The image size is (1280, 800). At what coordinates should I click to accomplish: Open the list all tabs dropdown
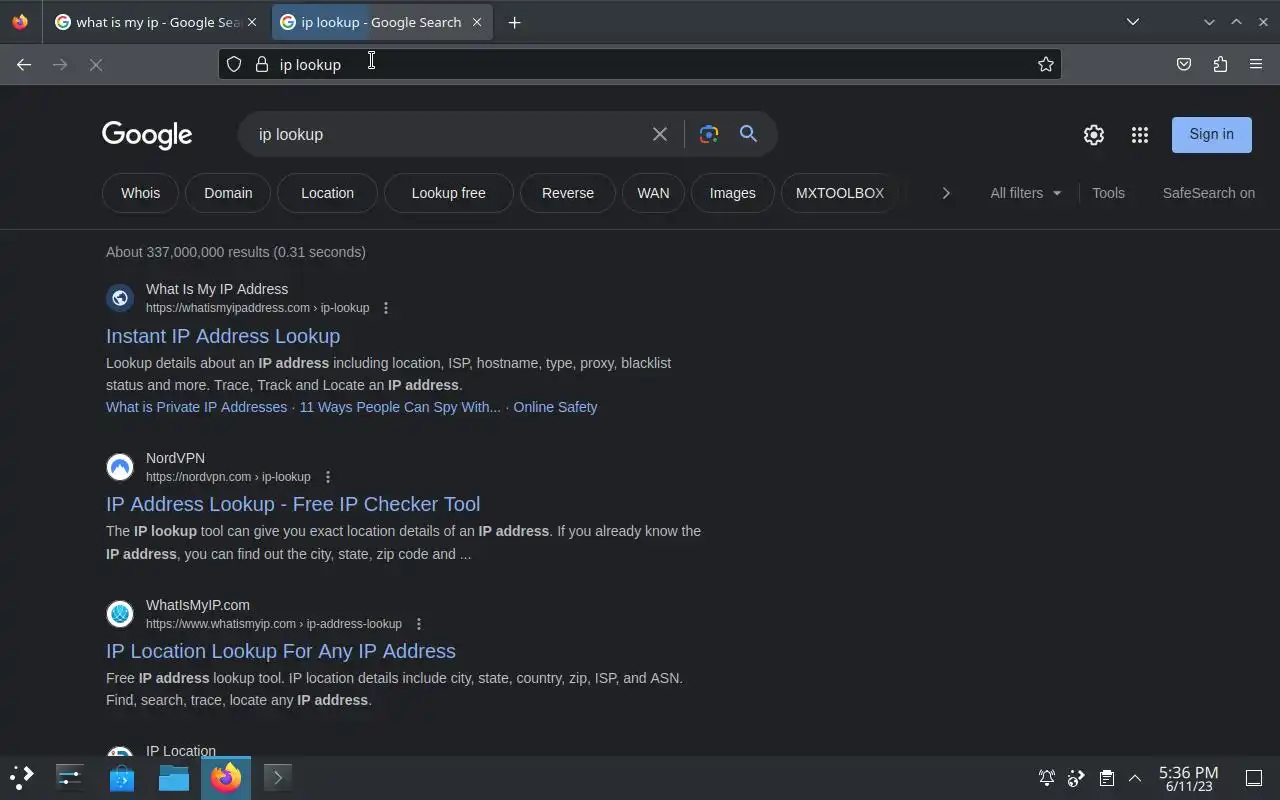tap(1132, 22)
